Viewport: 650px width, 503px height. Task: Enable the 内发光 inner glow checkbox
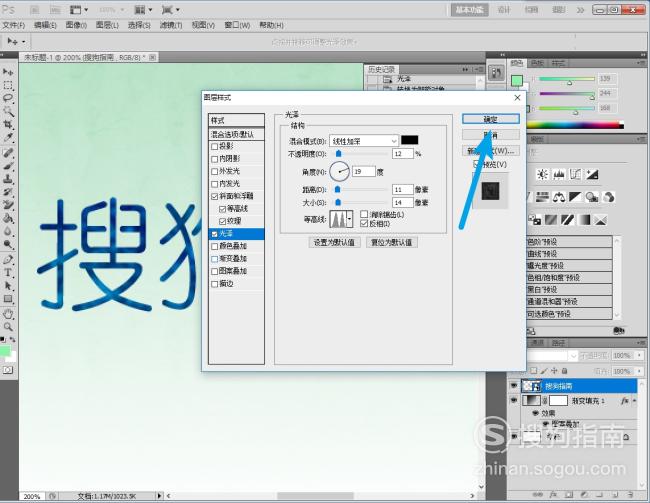215,184
